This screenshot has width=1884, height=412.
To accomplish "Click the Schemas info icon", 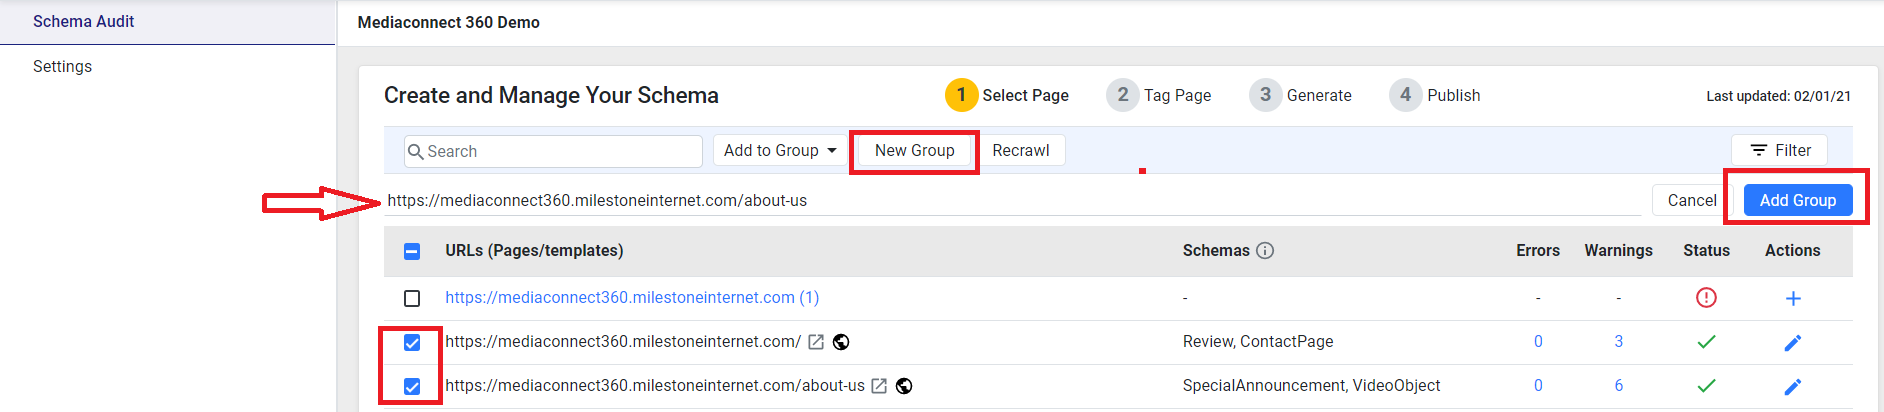I will (1265, 250).
